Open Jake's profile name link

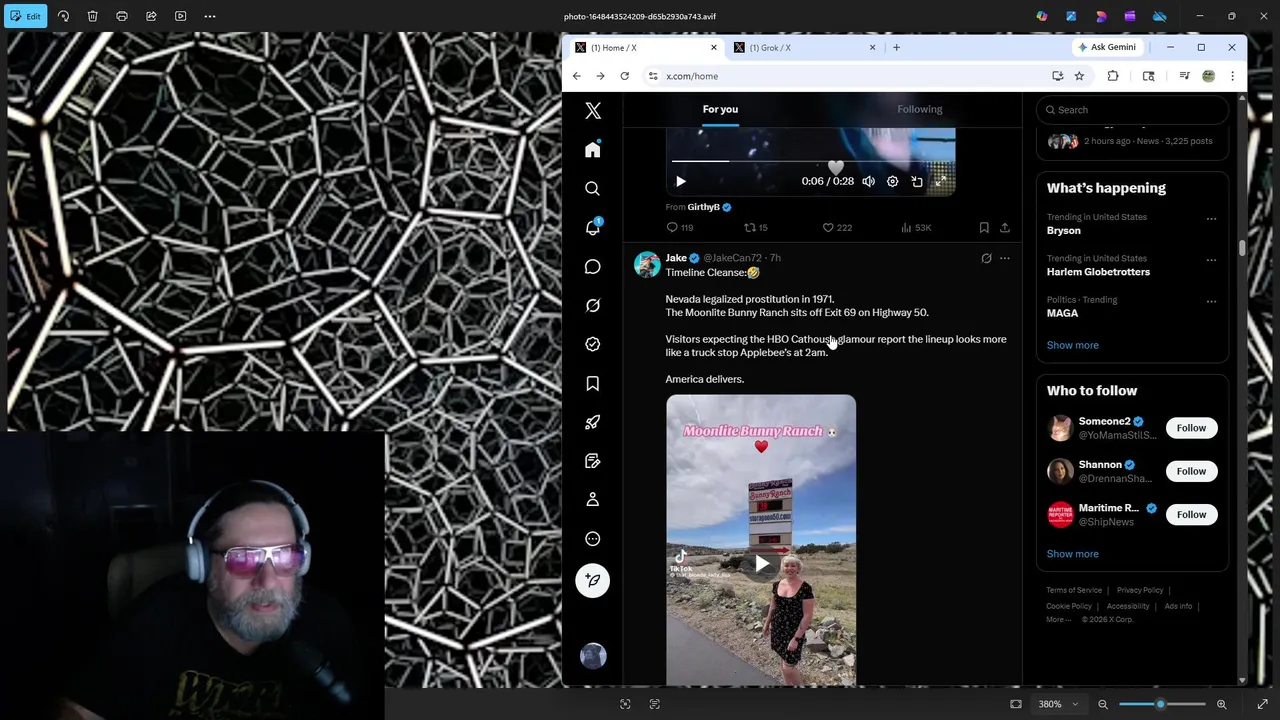click(676, 258)
